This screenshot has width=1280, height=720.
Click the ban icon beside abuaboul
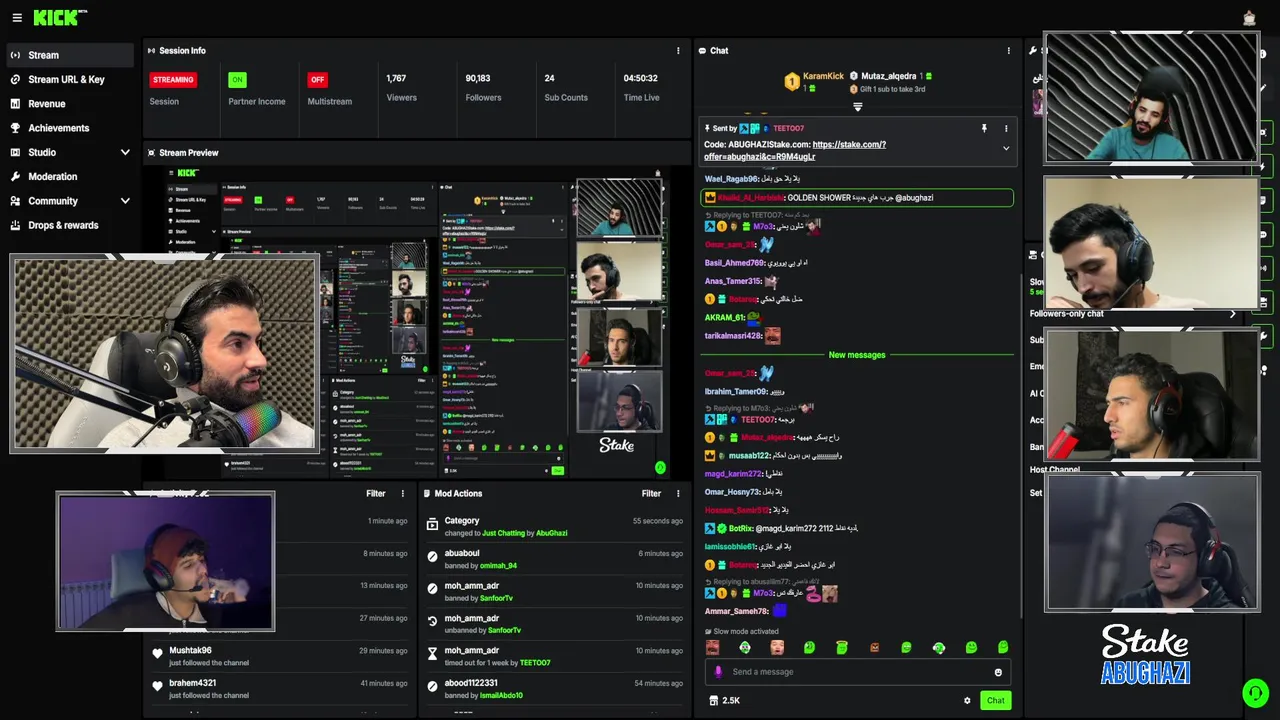point(432,557)
